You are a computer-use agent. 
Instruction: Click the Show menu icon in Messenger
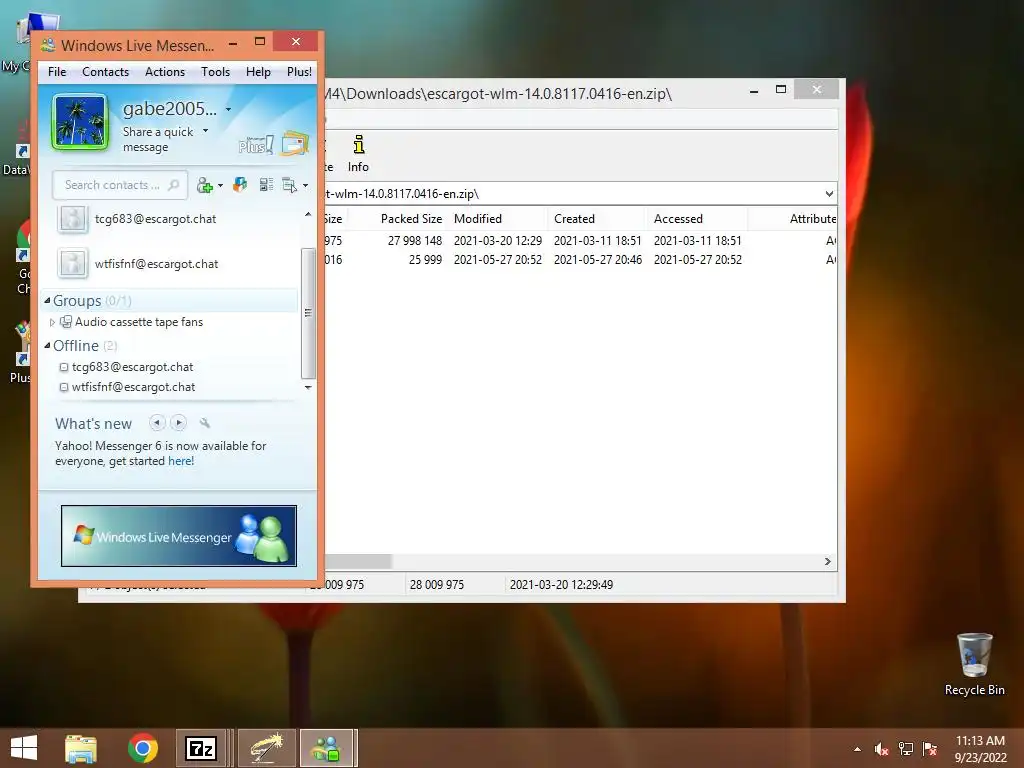[x=289, y=185]
